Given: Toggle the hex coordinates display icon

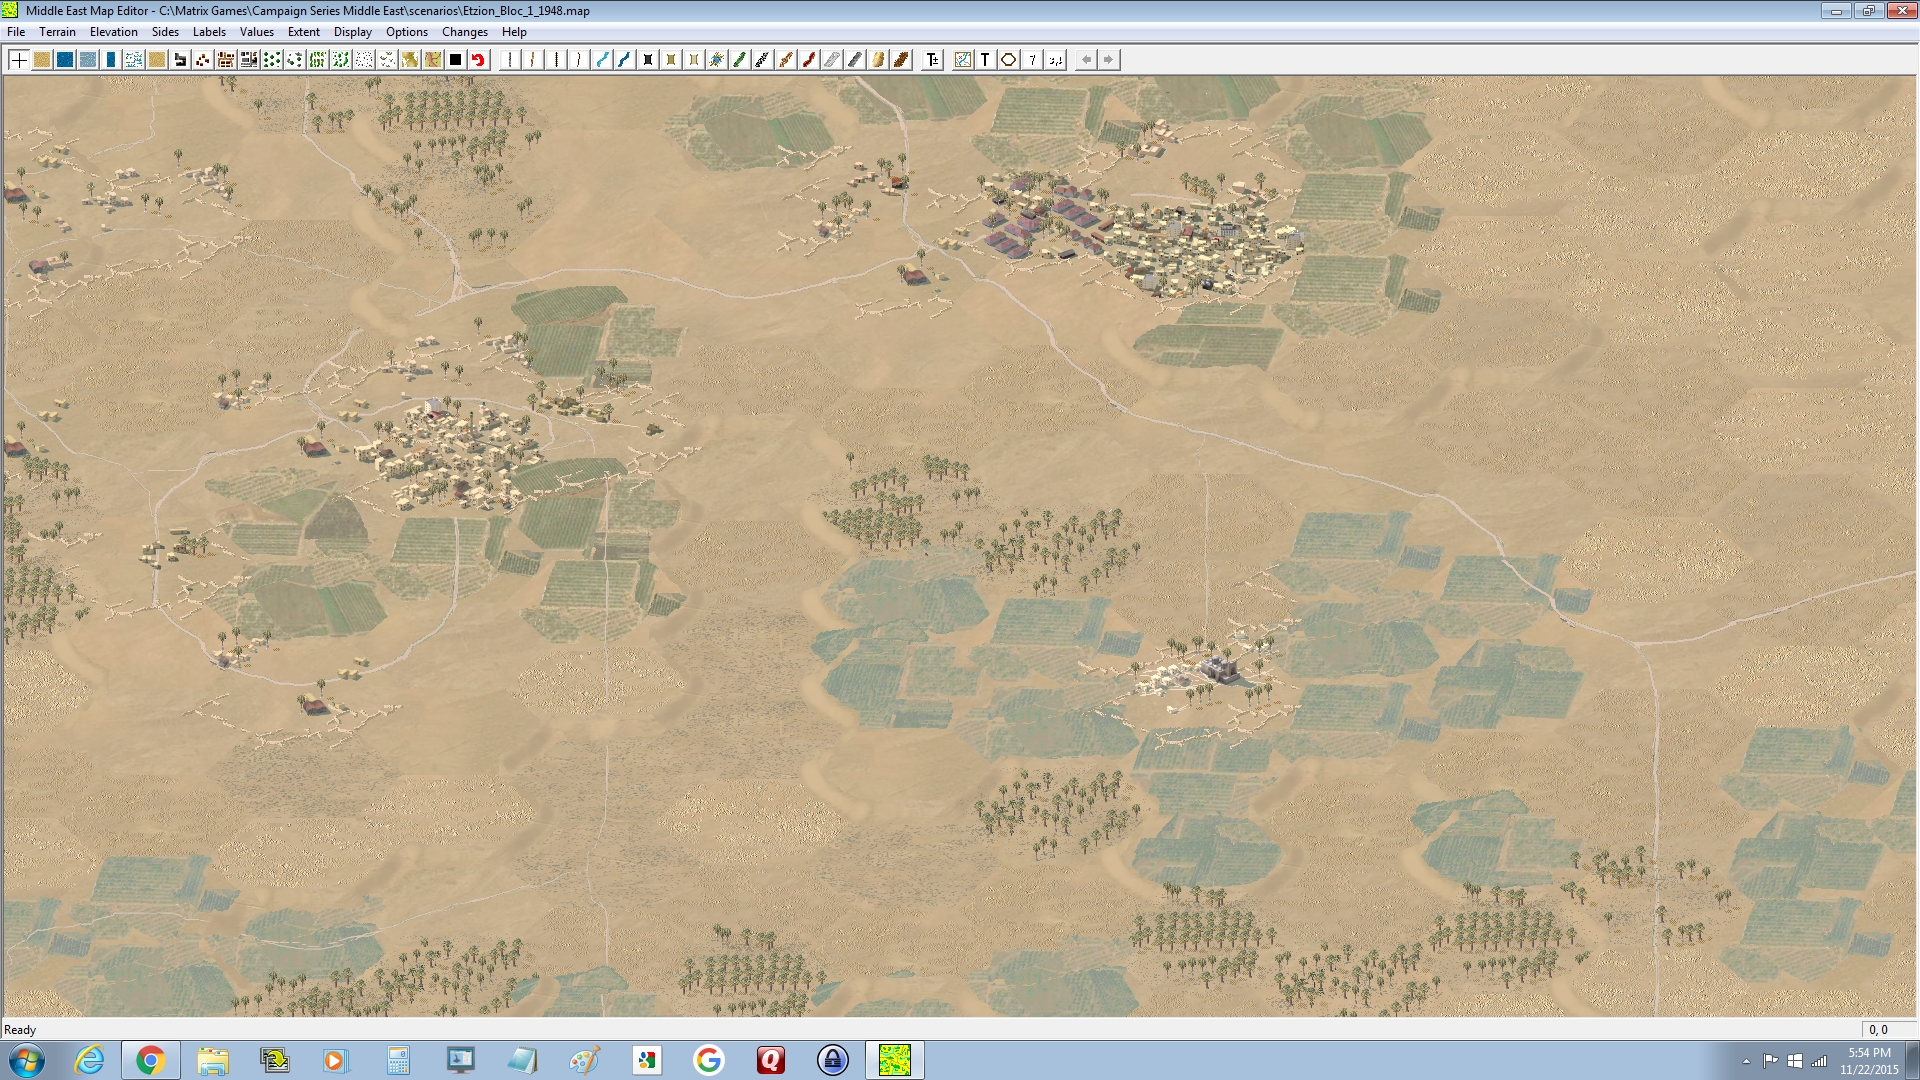Looking at the screenshot, I should pos(1056,60).
